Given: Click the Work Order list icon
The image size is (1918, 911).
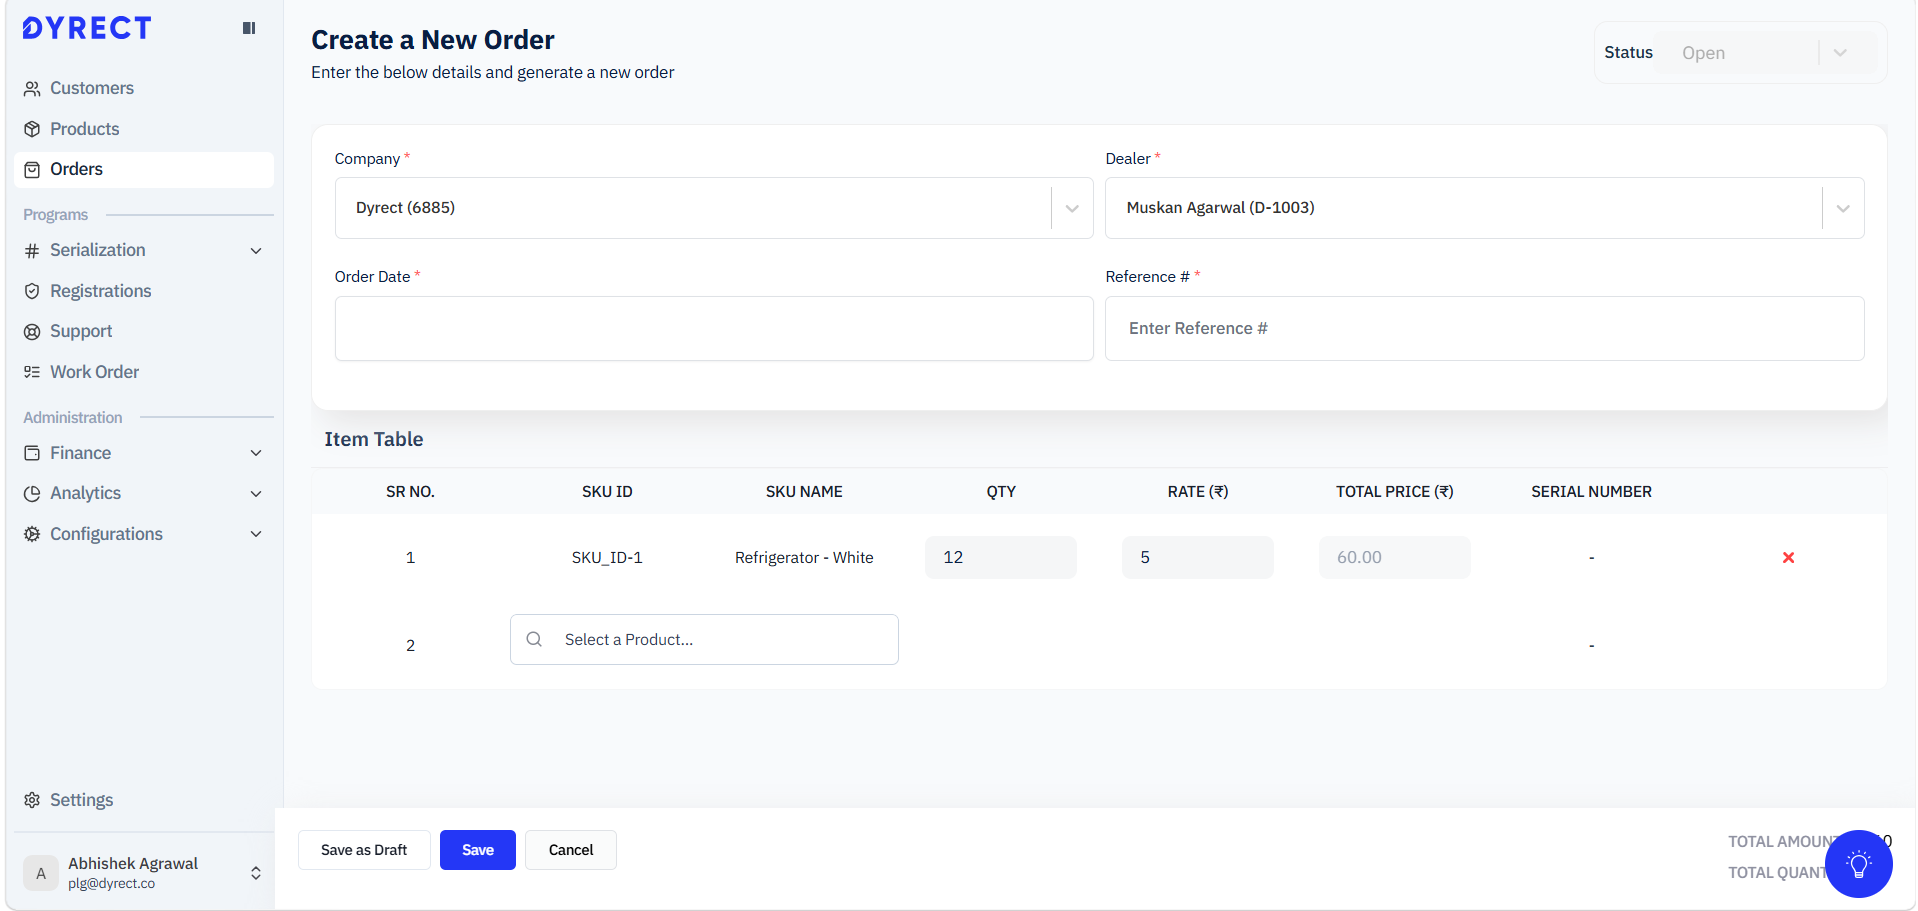Looking at the screenshot, I should 32,372.
